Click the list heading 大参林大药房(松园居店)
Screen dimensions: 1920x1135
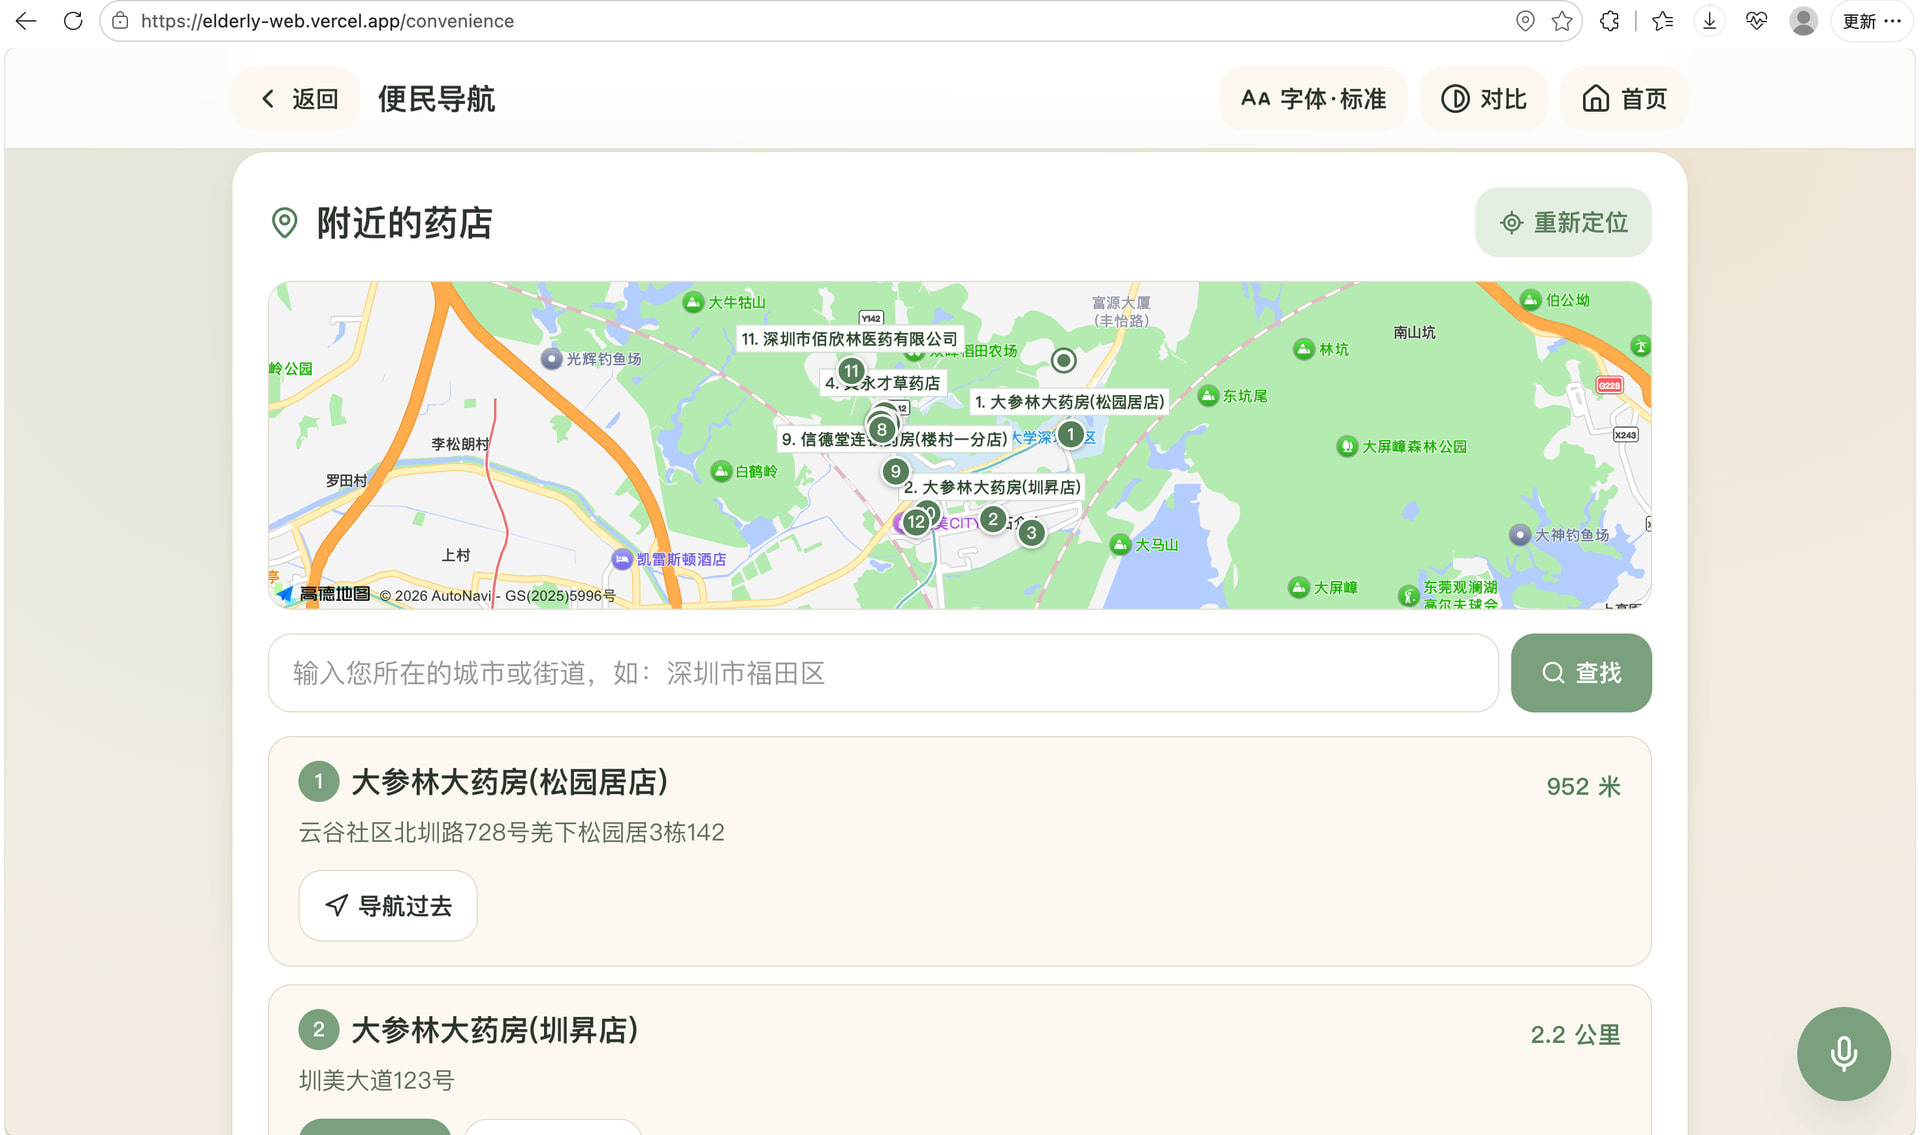(509, 782)
